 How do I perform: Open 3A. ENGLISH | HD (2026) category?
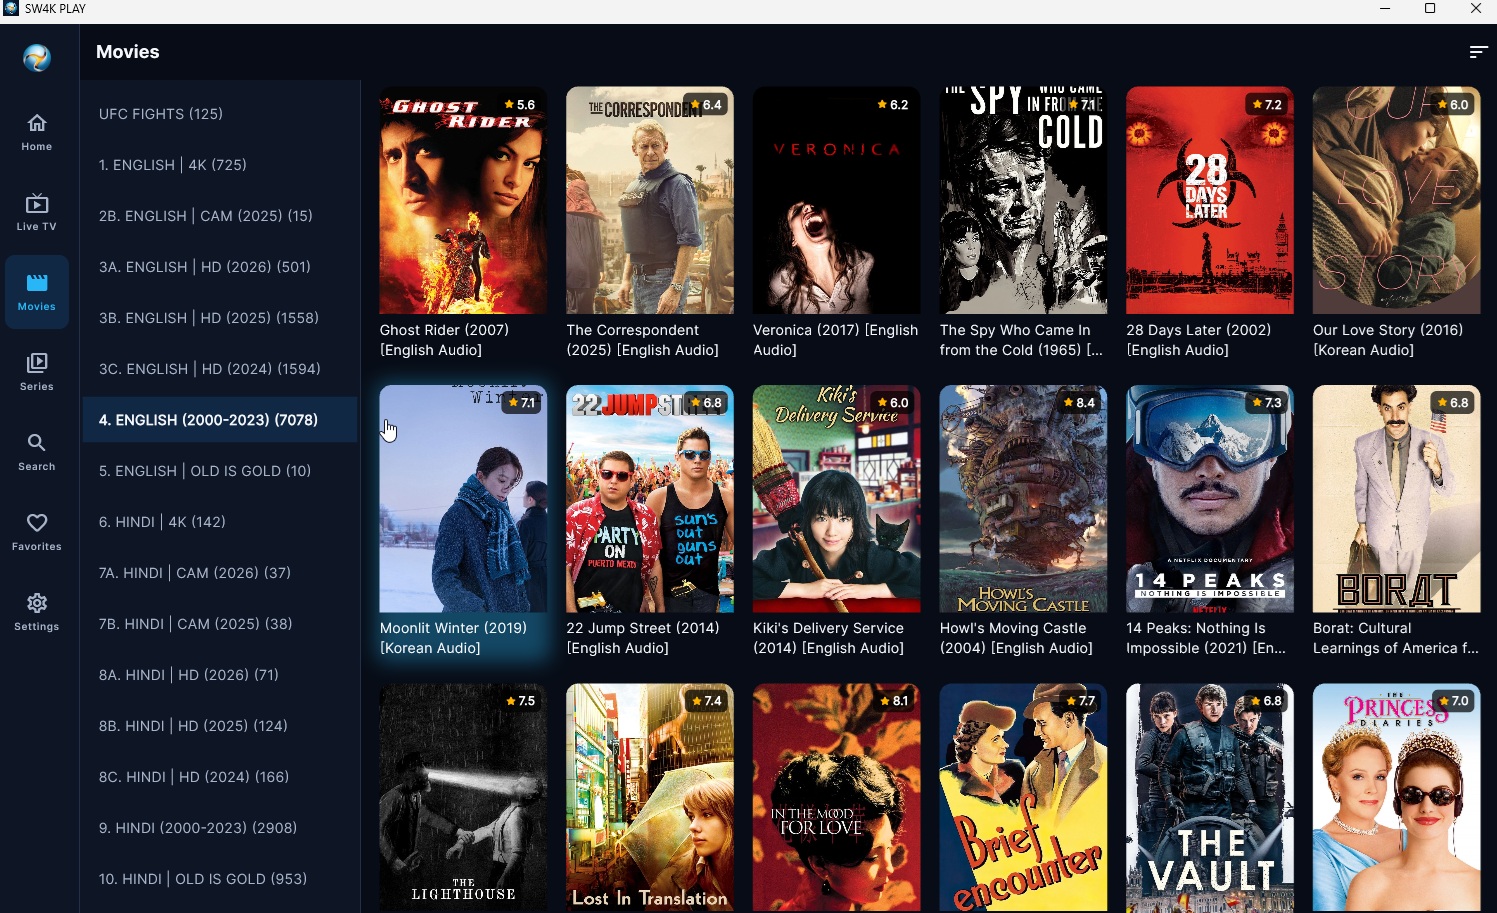tap(220, 267)
